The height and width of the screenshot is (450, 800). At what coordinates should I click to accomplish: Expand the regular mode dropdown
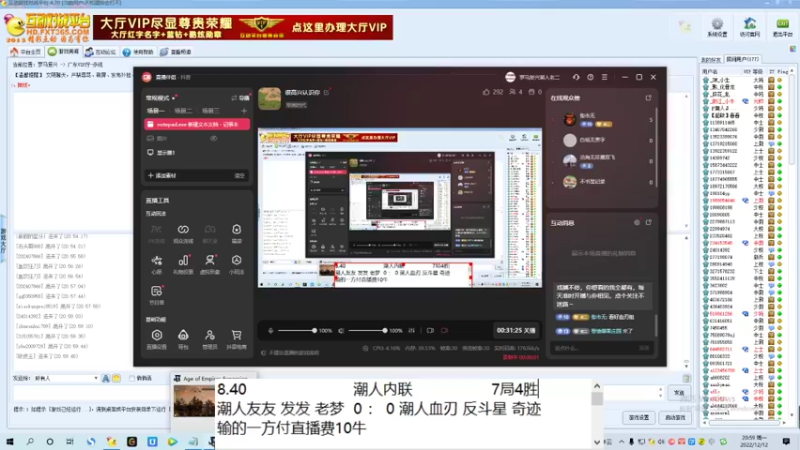click(162, 98)
